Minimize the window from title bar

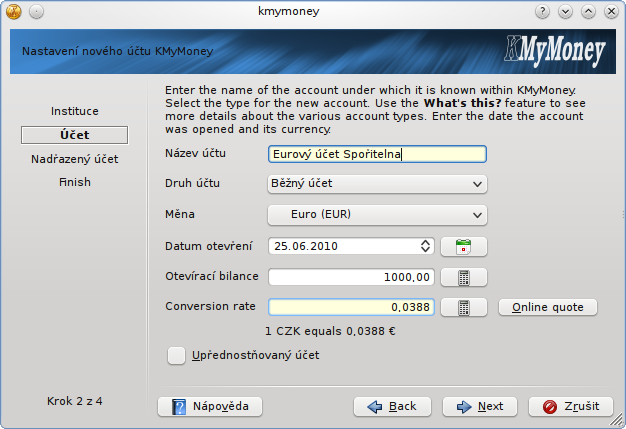[565, 12]
